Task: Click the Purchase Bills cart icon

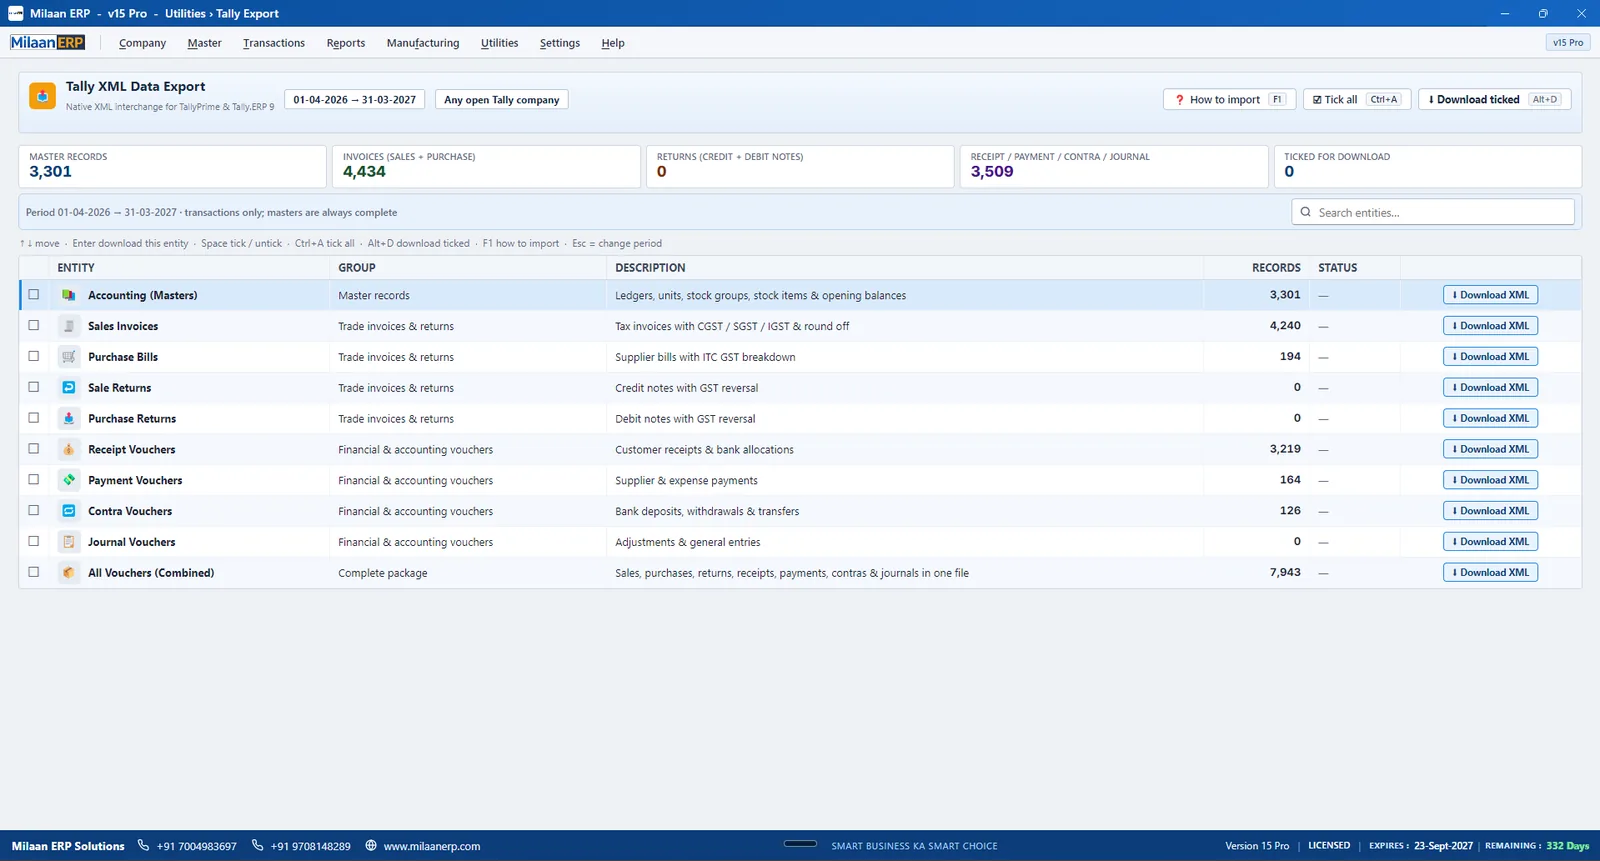Action: click(x=69, y=357)
